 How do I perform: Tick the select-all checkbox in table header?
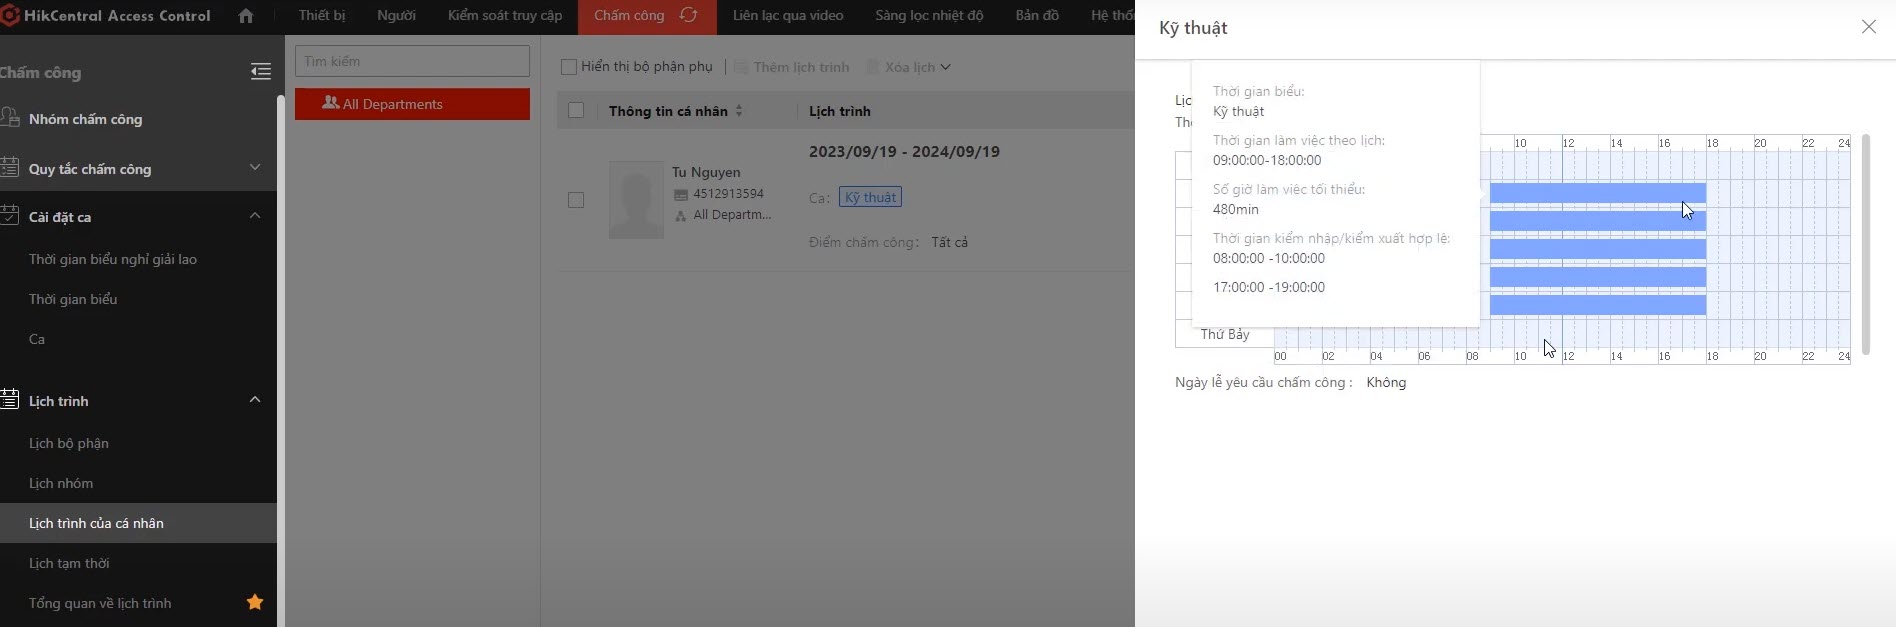[x=576, y=111]
